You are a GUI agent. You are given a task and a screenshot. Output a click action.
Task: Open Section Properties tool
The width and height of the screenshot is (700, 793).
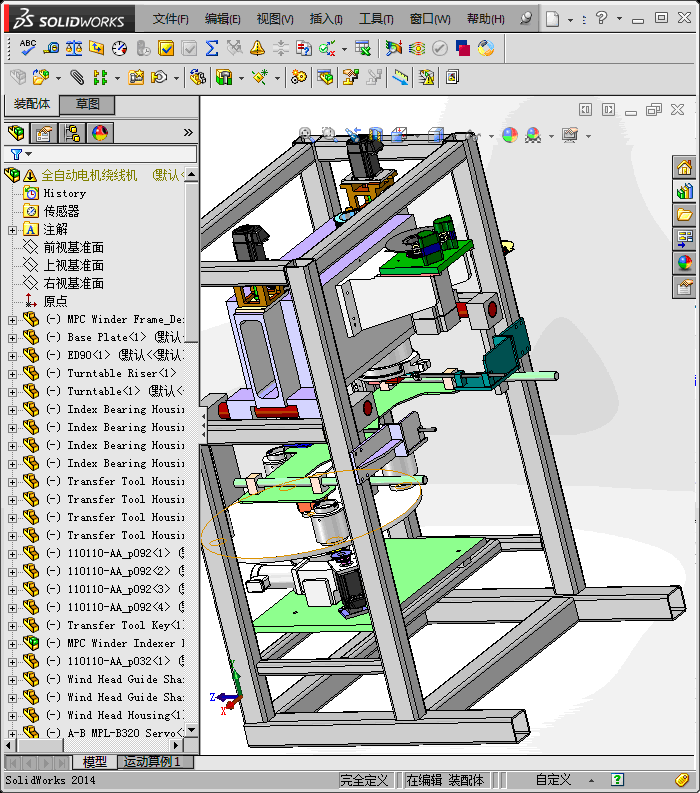click(96, 48)
